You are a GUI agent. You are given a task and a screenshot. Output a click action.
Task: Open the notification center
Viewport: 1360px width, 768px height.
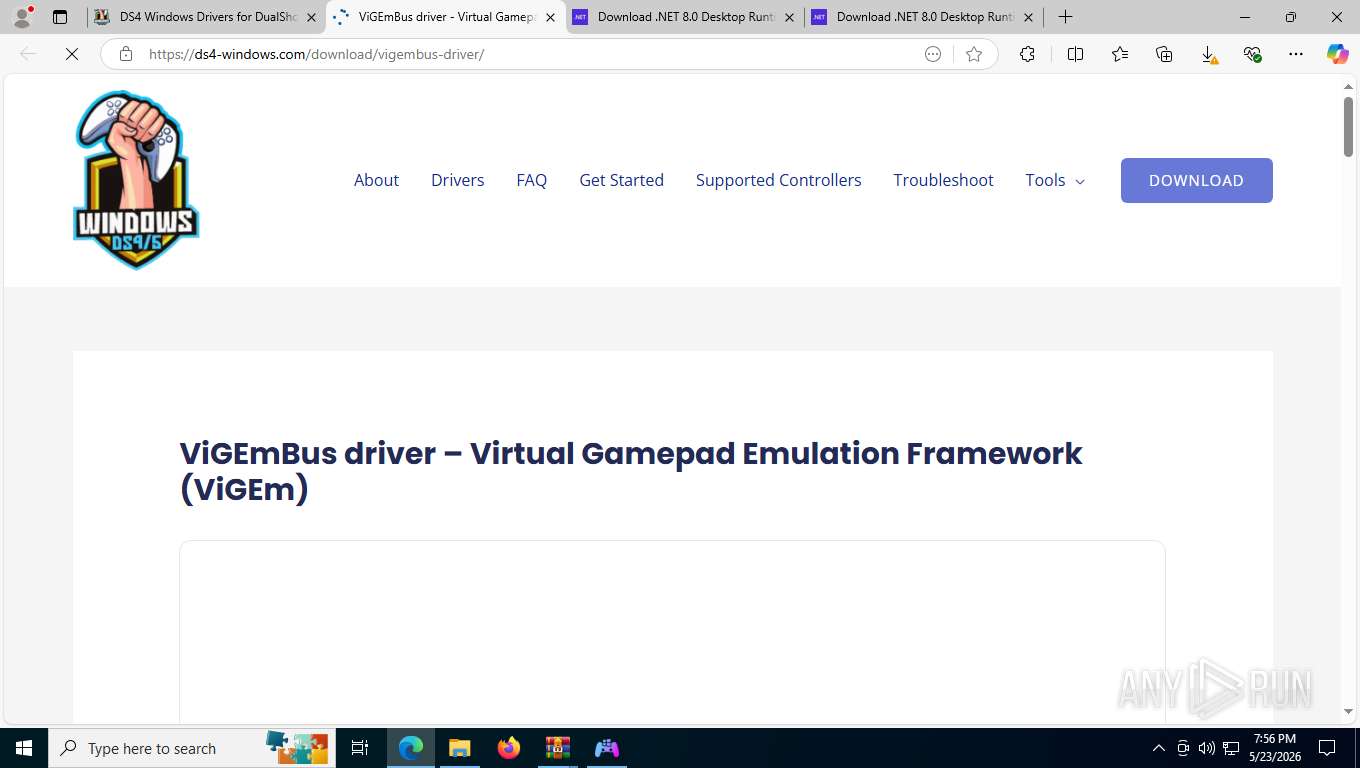coord(1327,748)
